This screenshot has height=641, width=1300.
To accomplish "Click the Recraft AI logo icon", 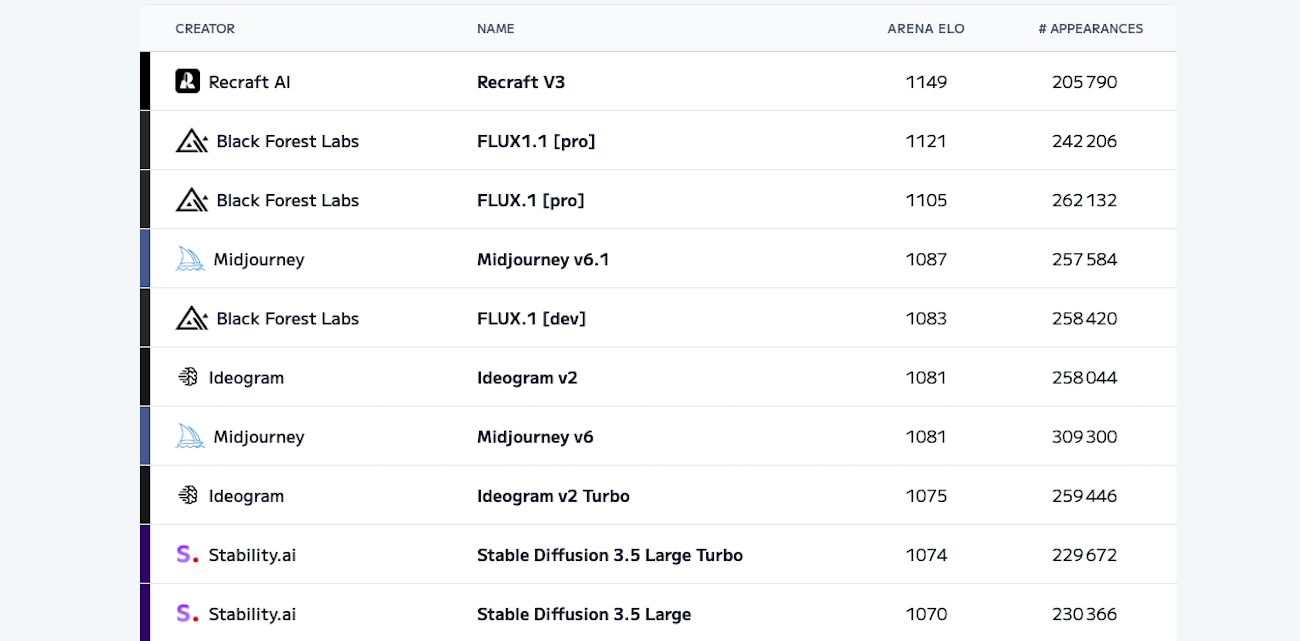I will coord(187,81).
